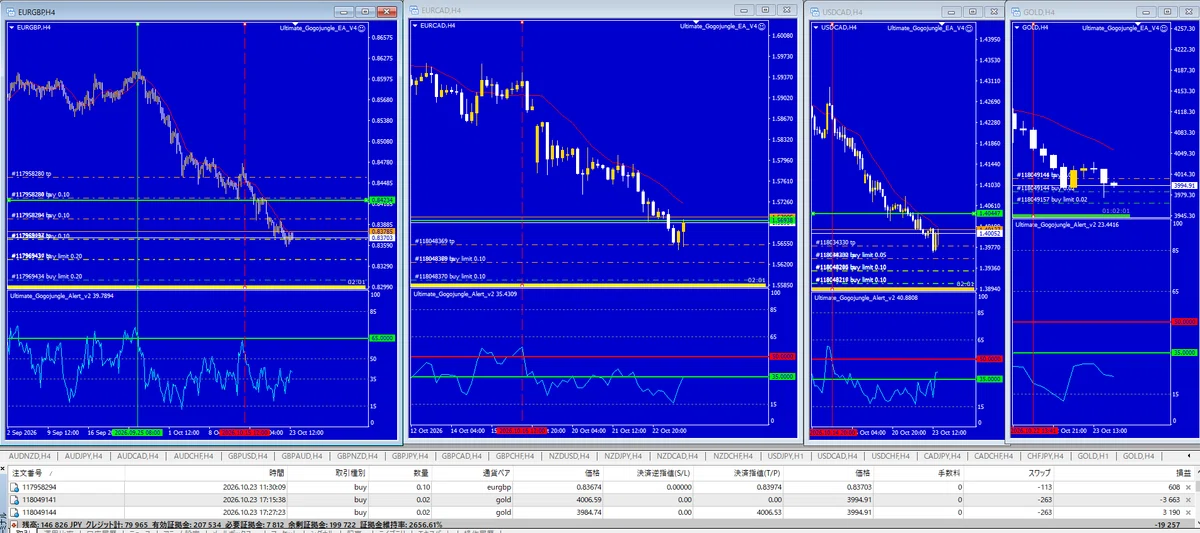Screen dimensions: 1200x533
Task: Switch to the GBPUSD,H4 chart tab
Action: pos(250,456)
